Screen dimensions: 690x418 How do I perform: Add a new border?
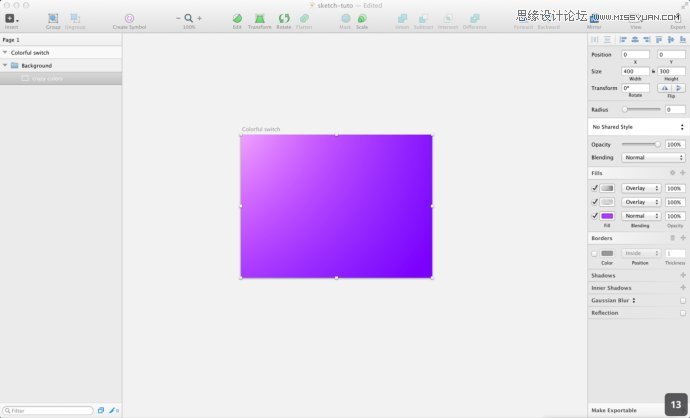pos(683,238)
